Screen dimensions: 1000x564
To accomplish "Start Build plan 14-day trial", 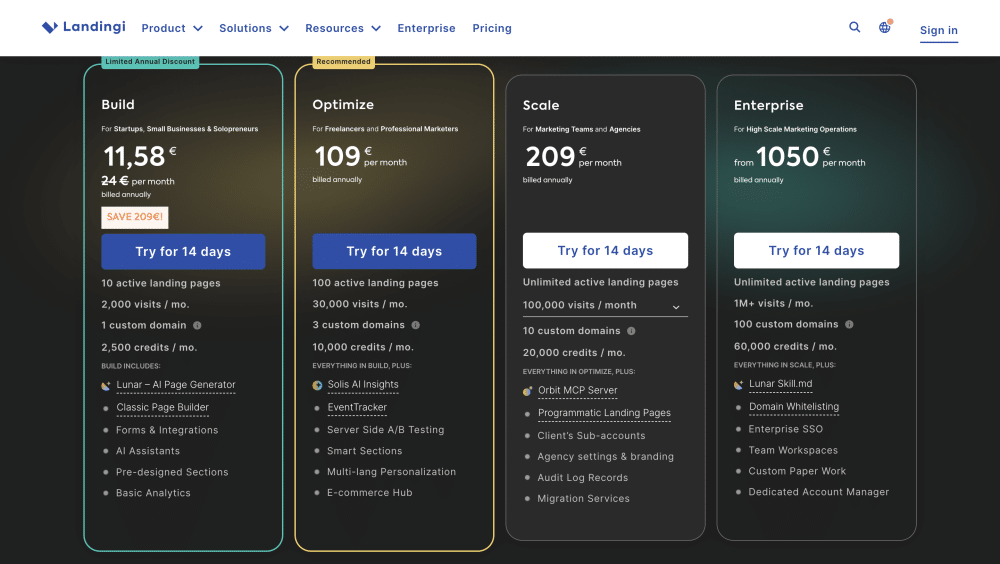I will point(183,251).
